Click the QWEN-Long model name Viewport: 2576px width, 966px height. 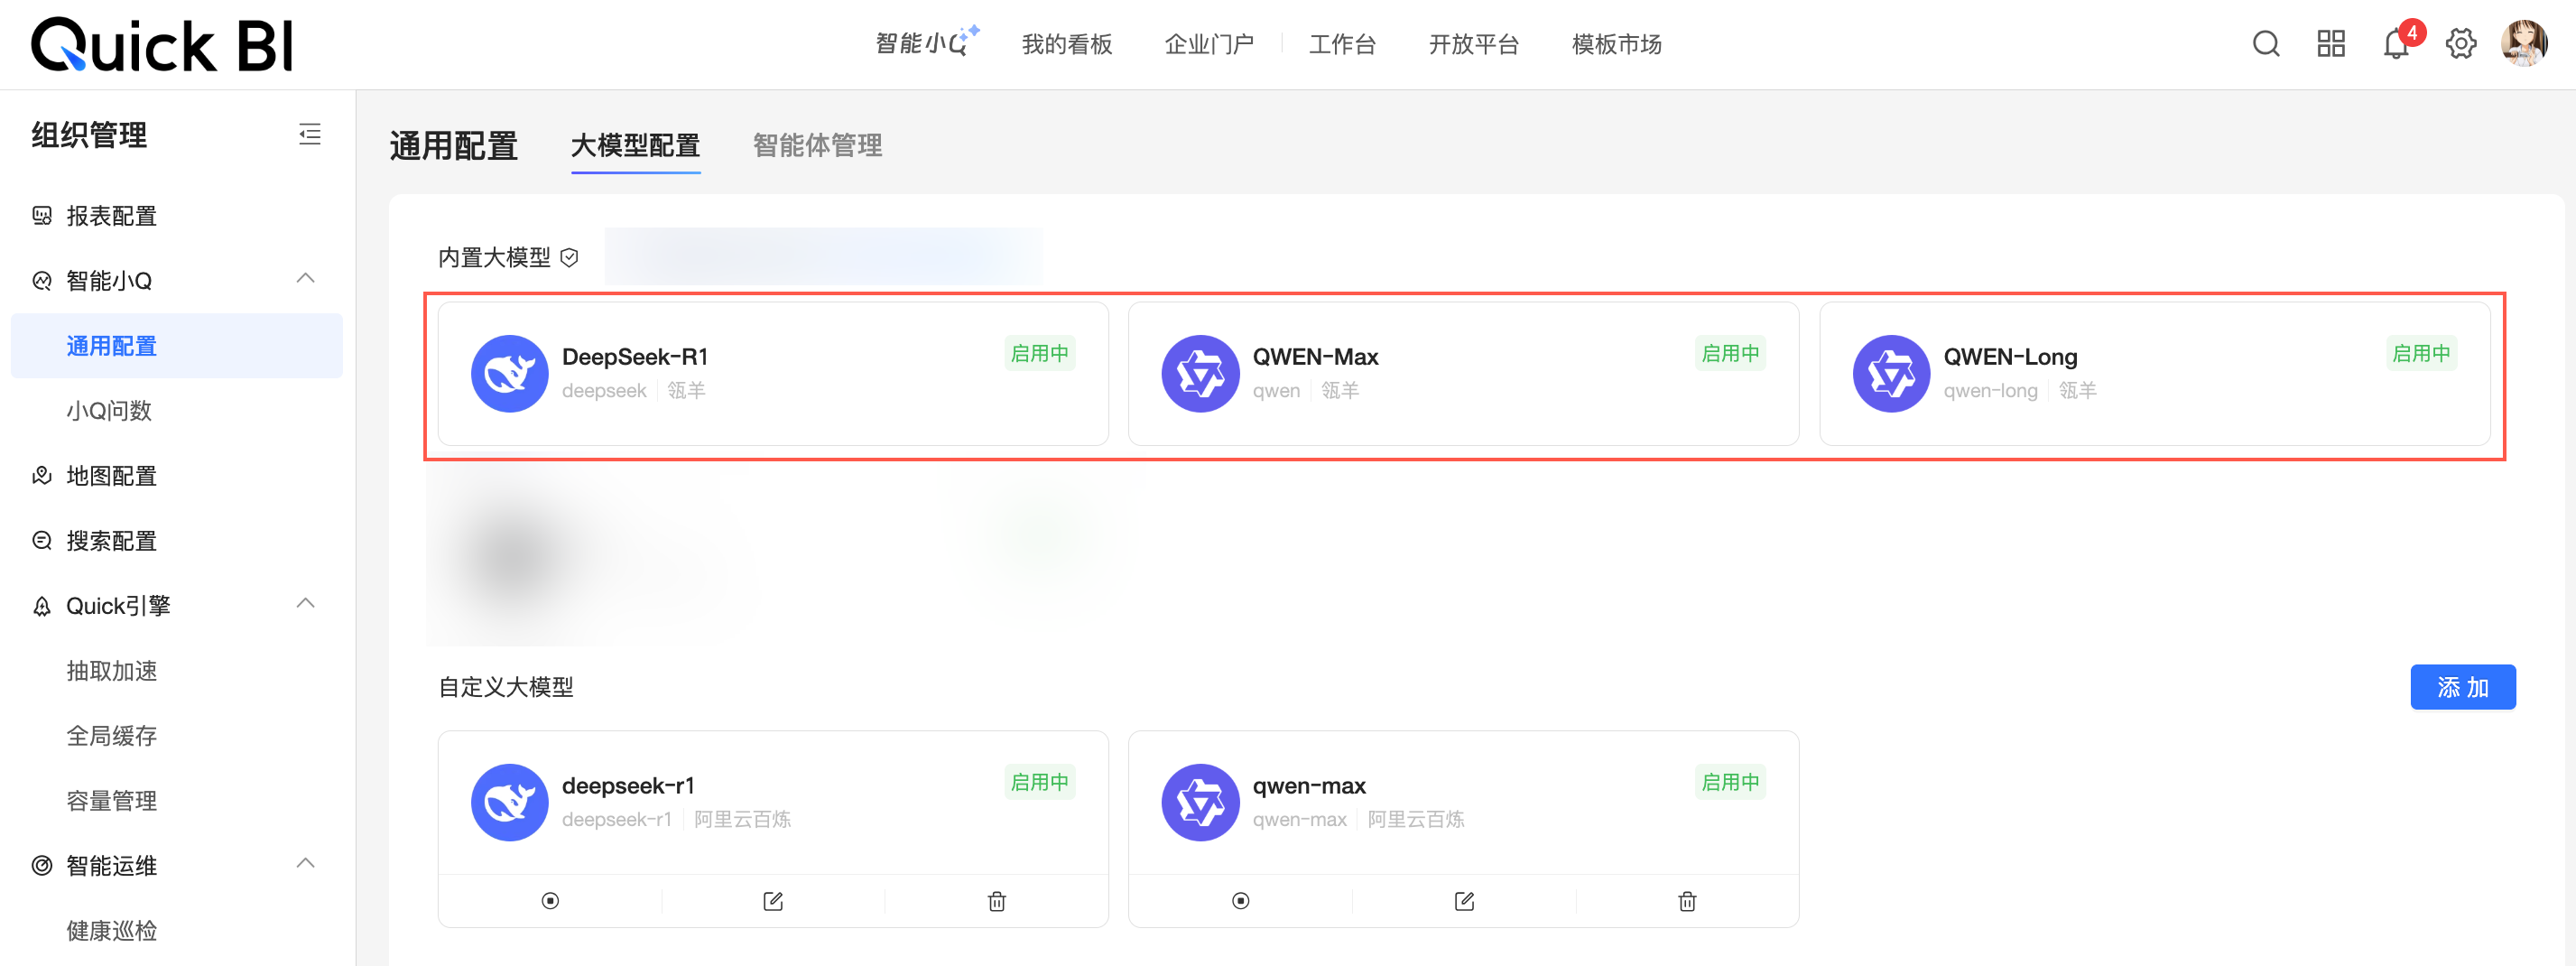click(2010, 357)
